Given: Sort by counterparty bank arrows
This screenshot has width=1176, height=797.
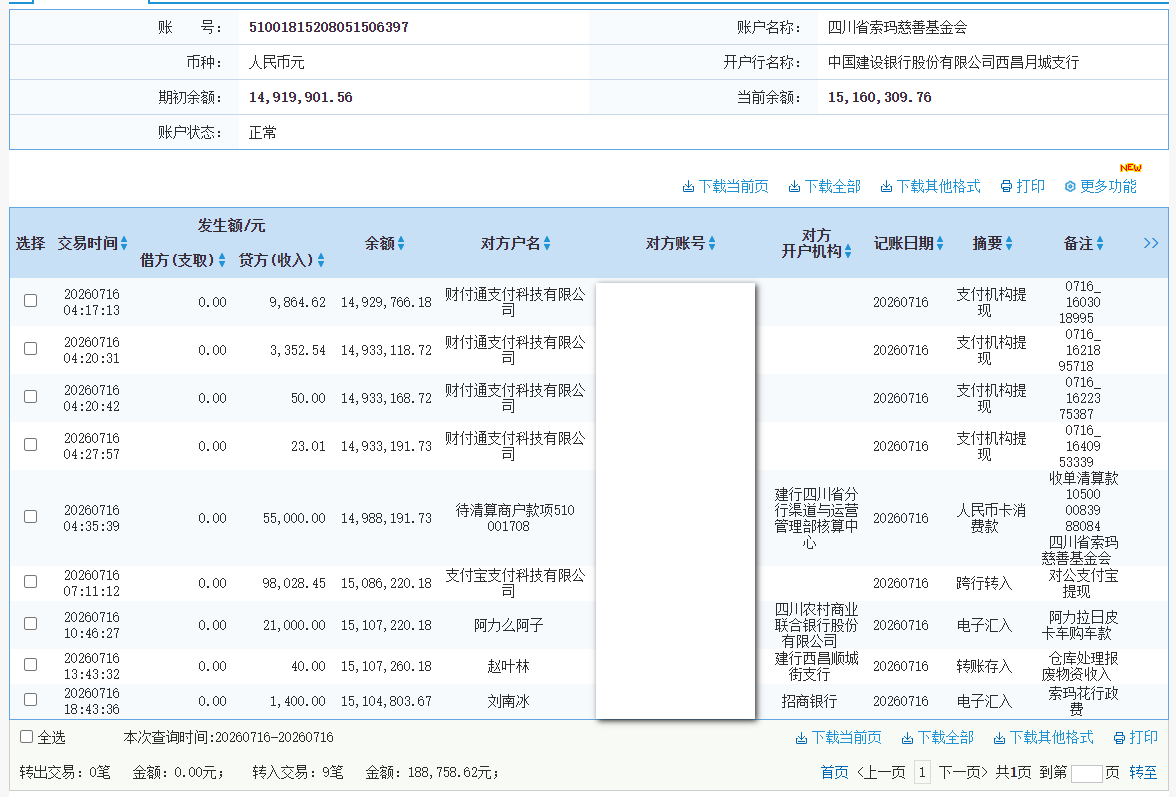Looking at the screenshot, I should tap(848, 251).
